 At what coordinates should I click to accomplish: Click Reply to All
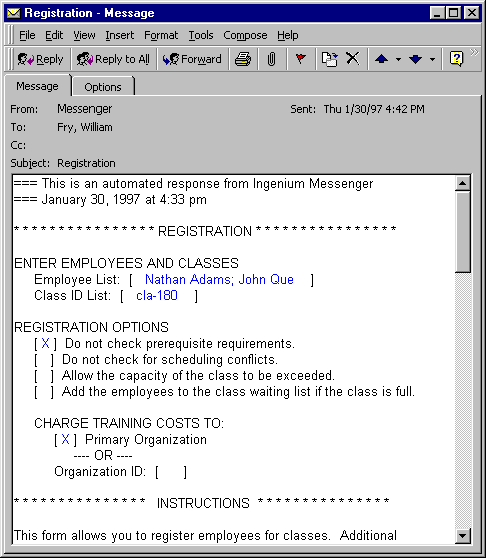pyautogui.click(x=113, y=59)
